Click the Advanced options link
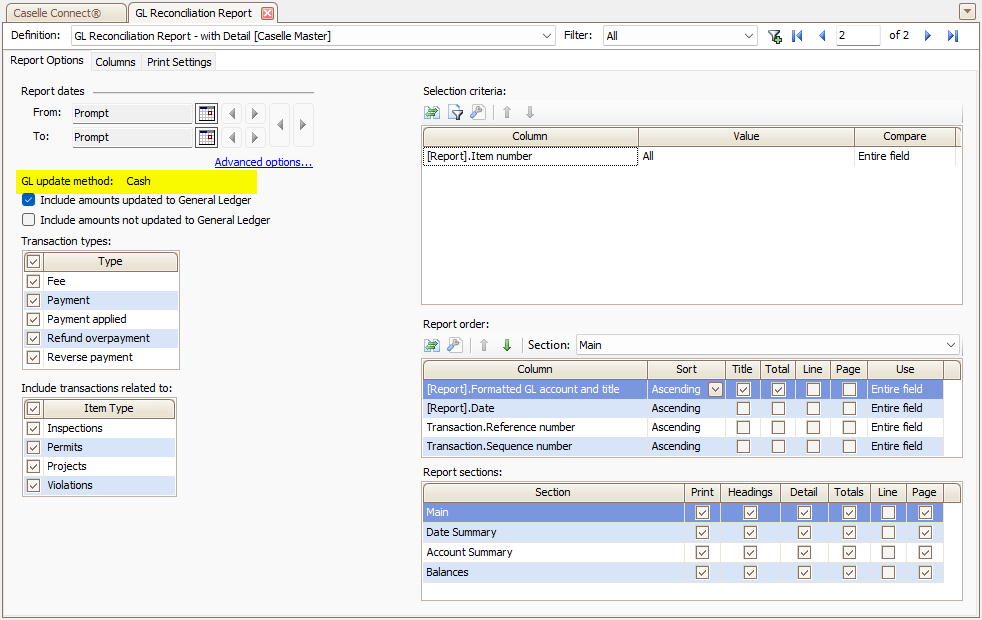This screenshot has width=982, height=620. 263,161
